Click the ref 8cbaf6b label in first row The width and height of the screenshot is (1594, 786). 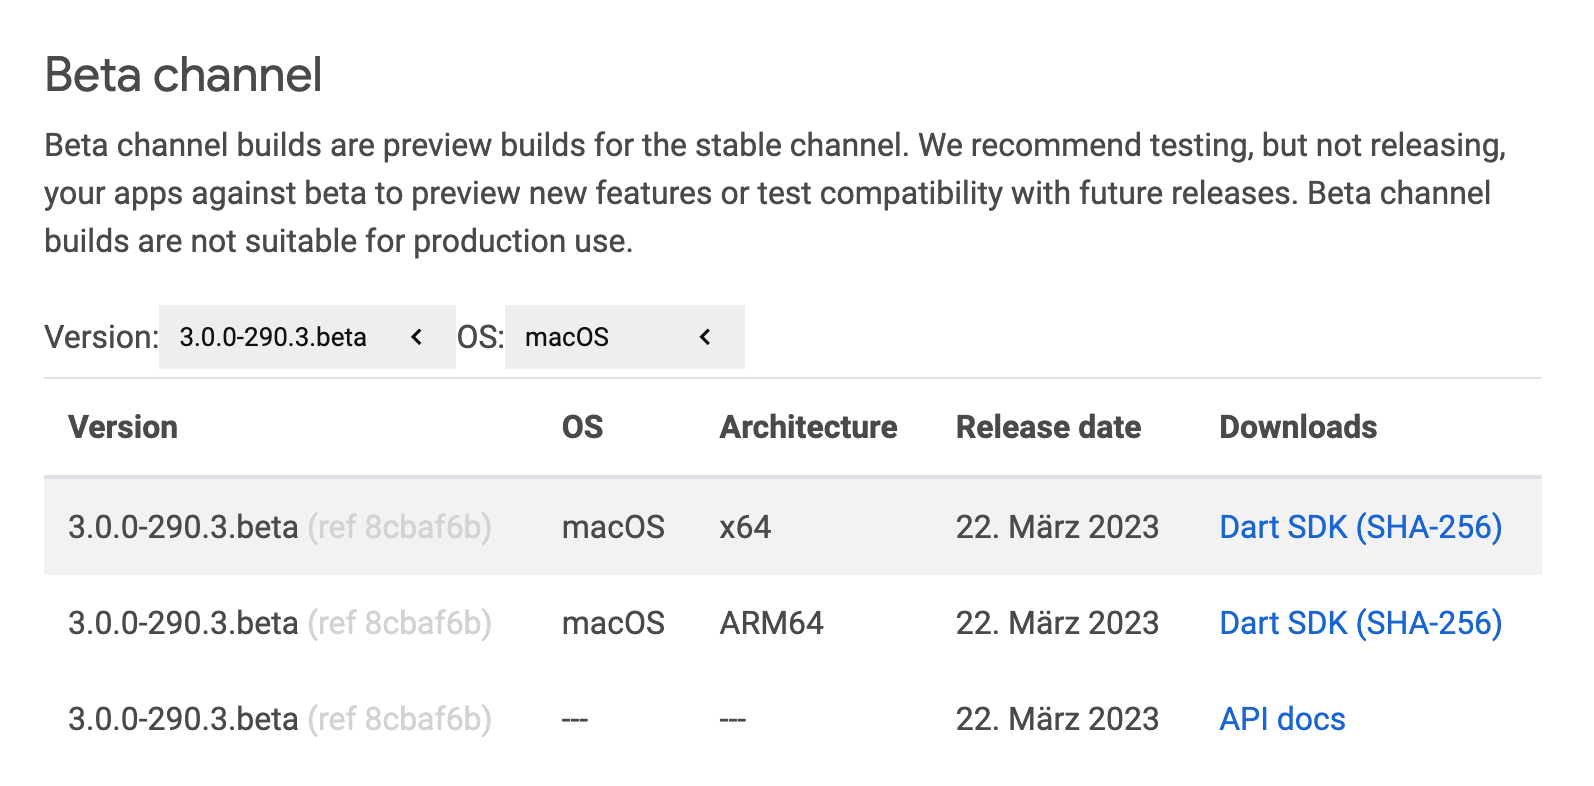click(x=399, y=527)
